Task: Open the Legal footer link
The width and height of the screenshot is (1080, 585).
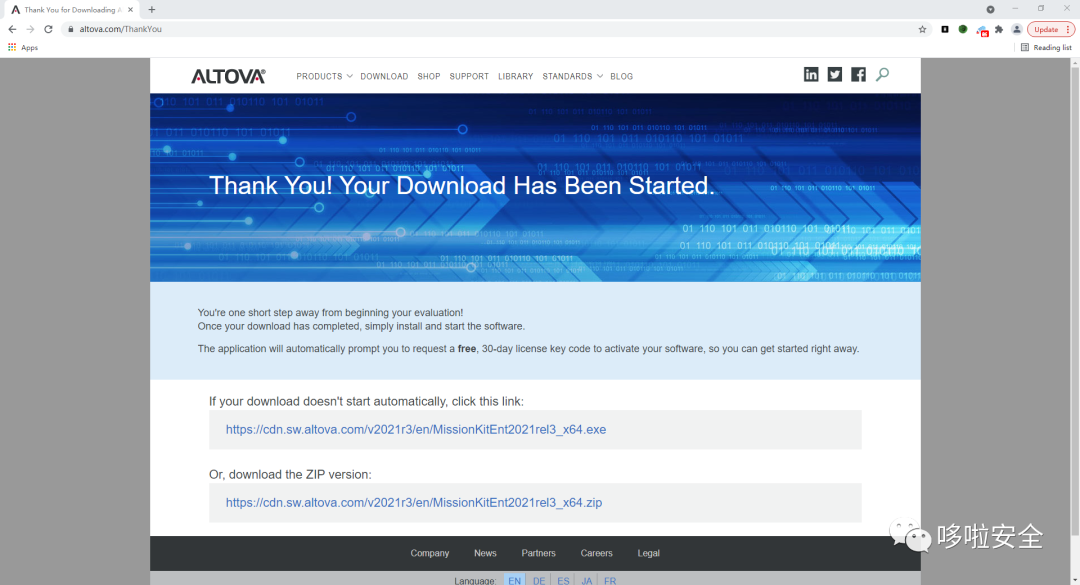Action: click(x=648, y=553)
